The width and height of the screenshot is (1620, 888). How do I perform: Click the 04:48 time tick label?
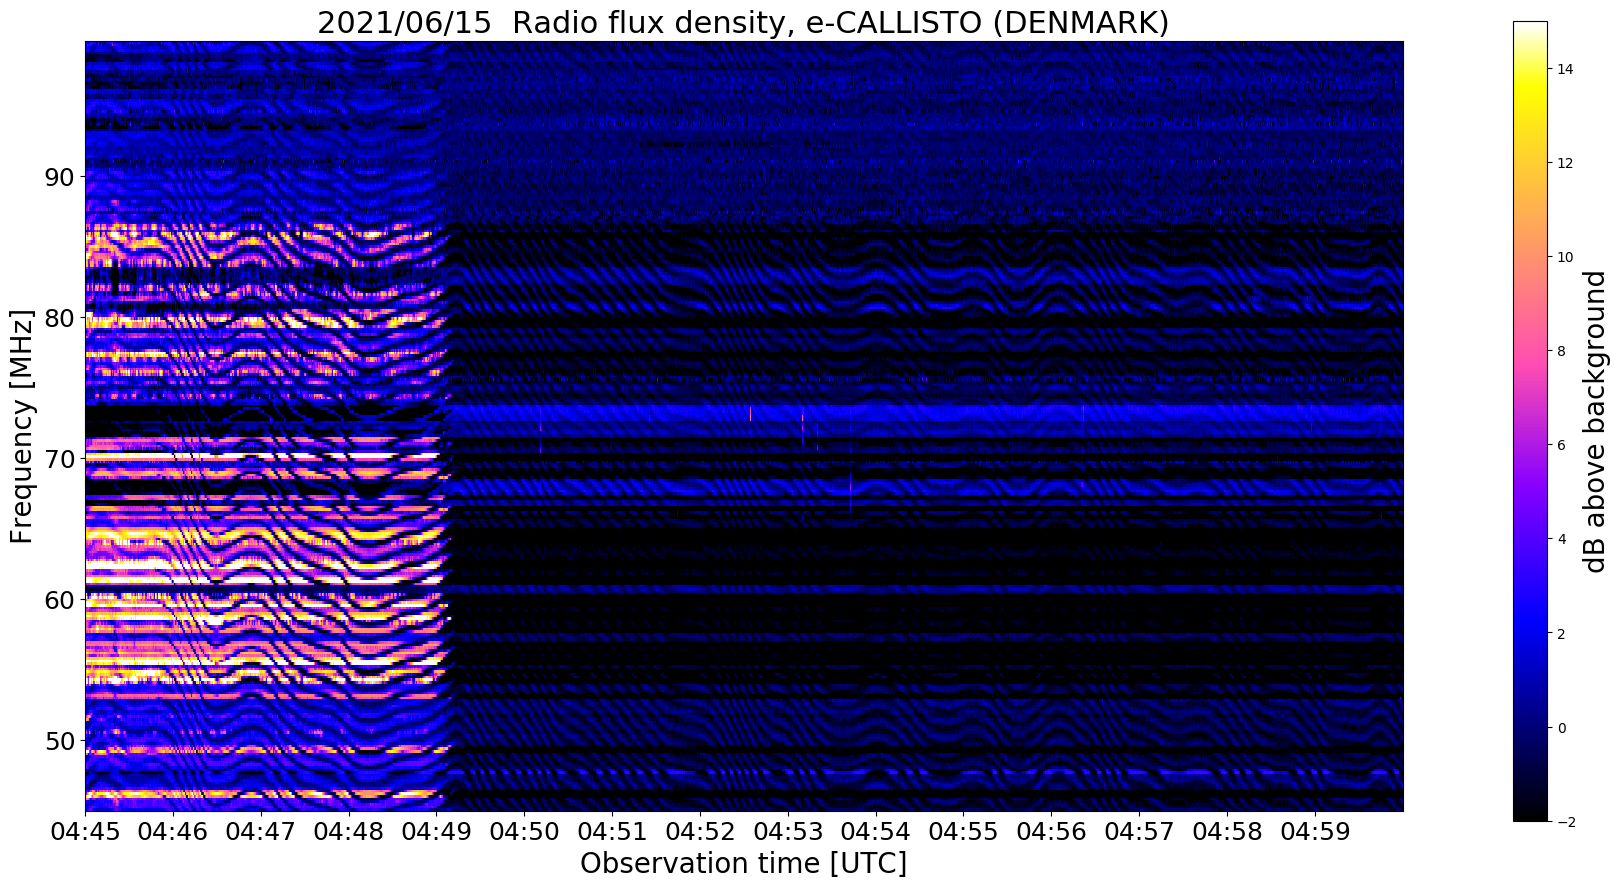pyautogui.click(x=349, y=831)
